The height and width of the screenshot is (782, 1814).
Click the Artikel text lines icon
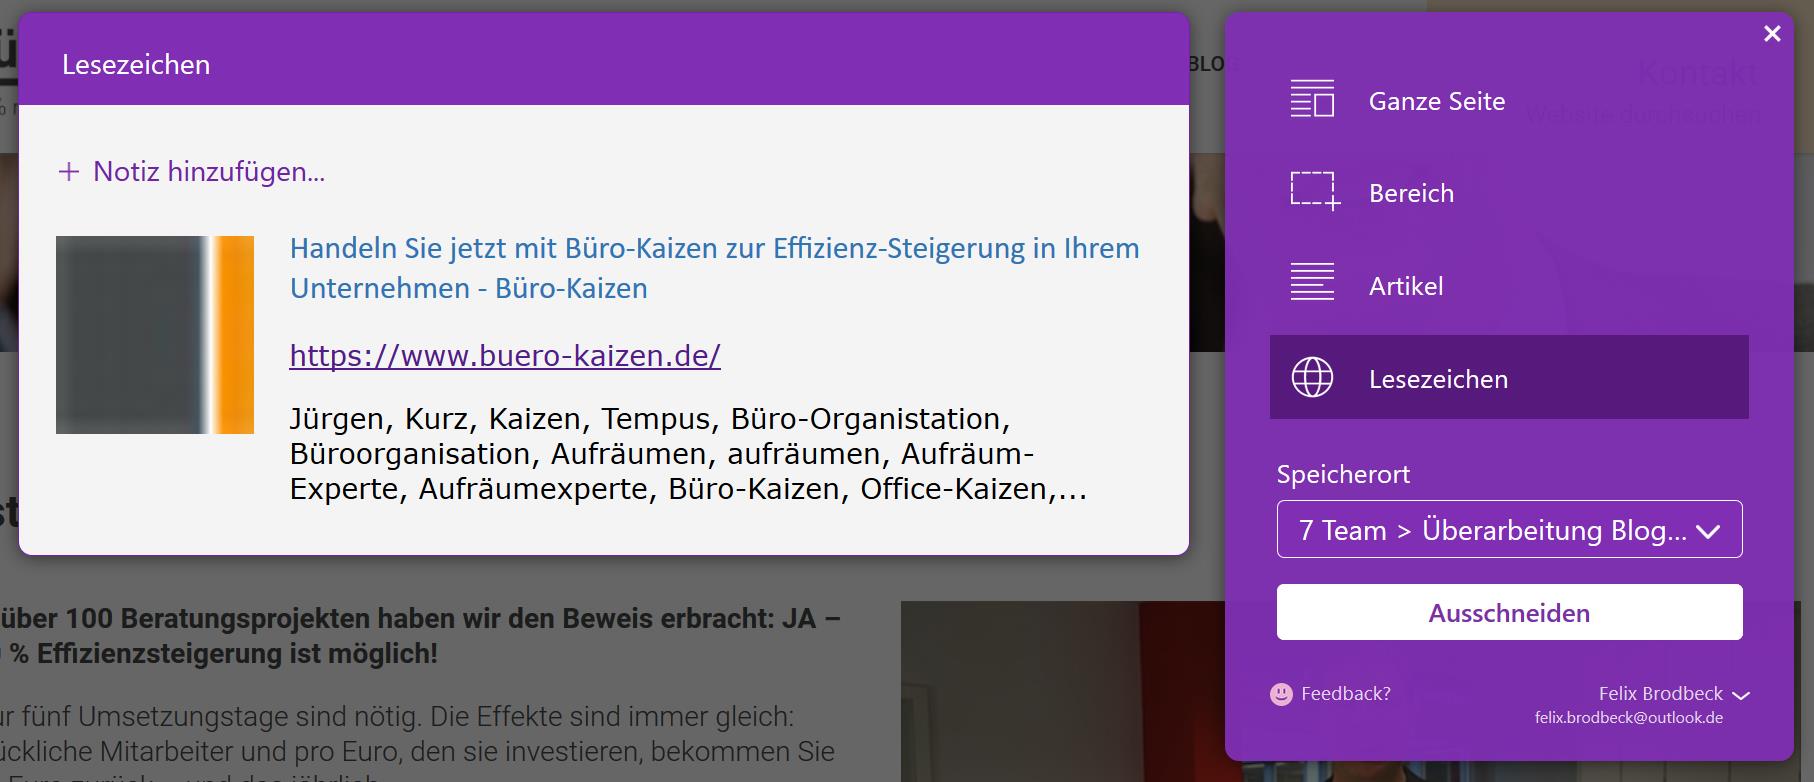(x=1312, y=282)
